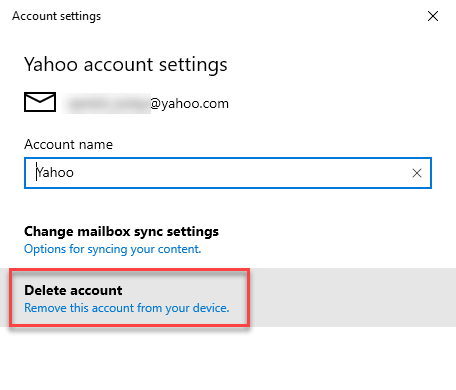Place cursor at end of Yahoo text
Viewport: 456px width, 390px height.
(x=74, y=173)
